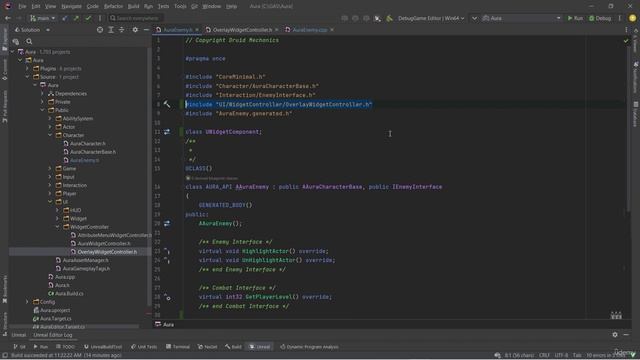Switch to the AuraEnemy.cpp tab
Image resolution: width=640 pixels, height=360 pixels.
(x=309, y=30)
